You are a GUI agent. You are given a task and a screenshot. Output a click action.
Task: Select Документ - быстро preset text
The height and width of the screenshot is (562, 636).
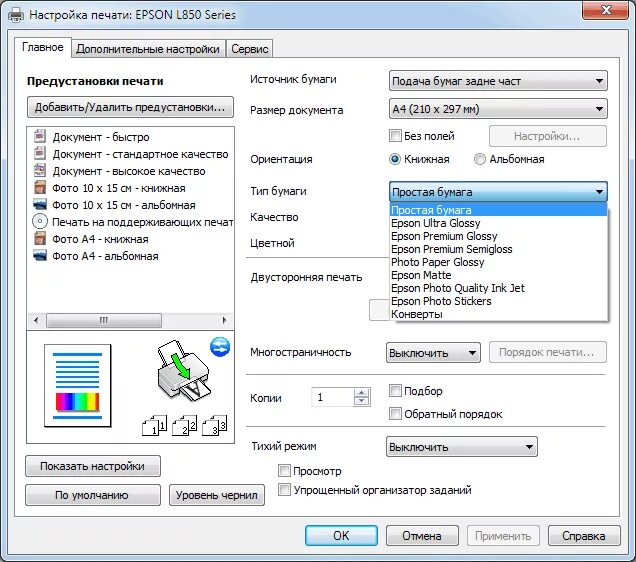point(101,137)
